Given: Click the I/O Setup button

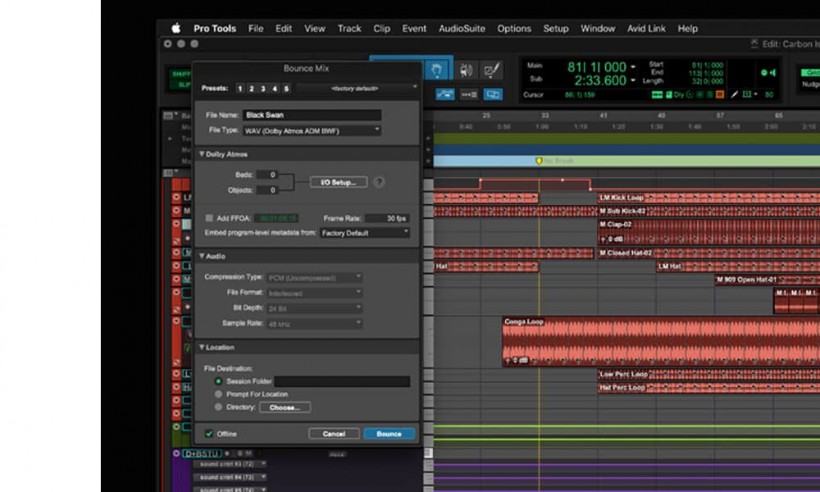Looking at the screenshot, I should (338, 182).
